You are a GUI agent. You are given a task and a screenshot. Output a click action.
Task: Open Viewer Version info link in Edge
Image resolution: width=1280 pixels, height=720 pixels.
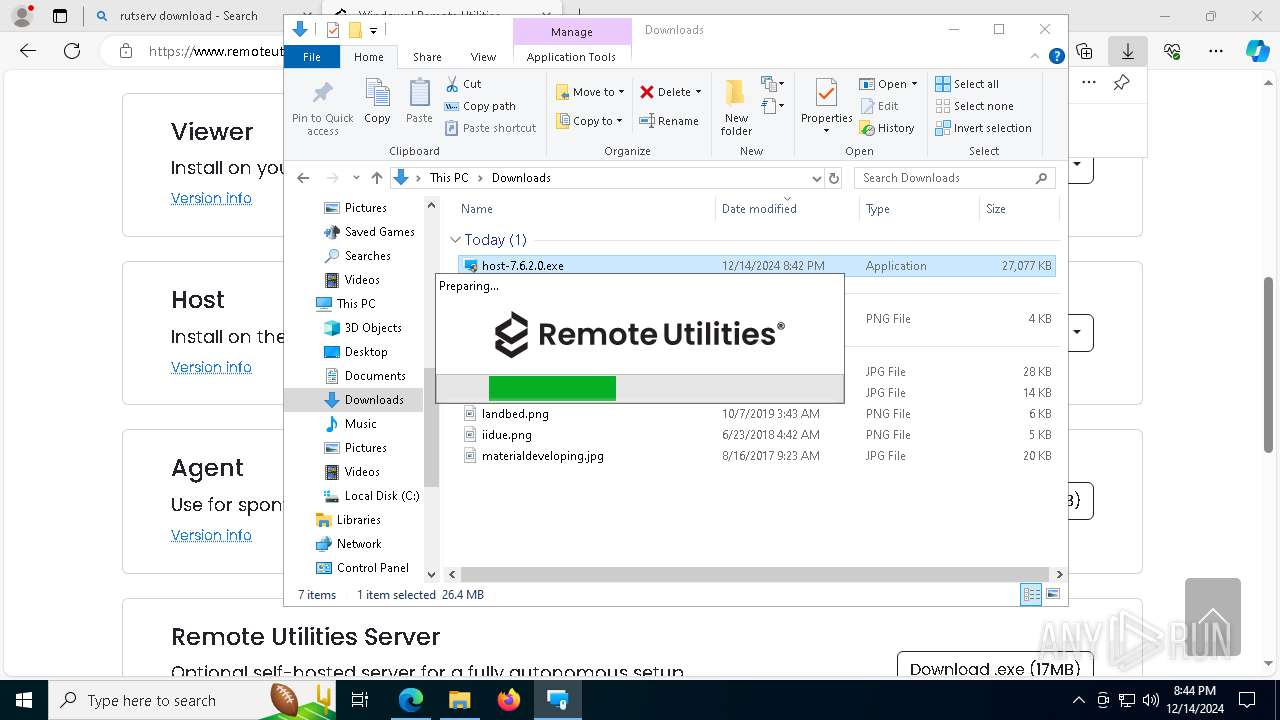[211, 198]
